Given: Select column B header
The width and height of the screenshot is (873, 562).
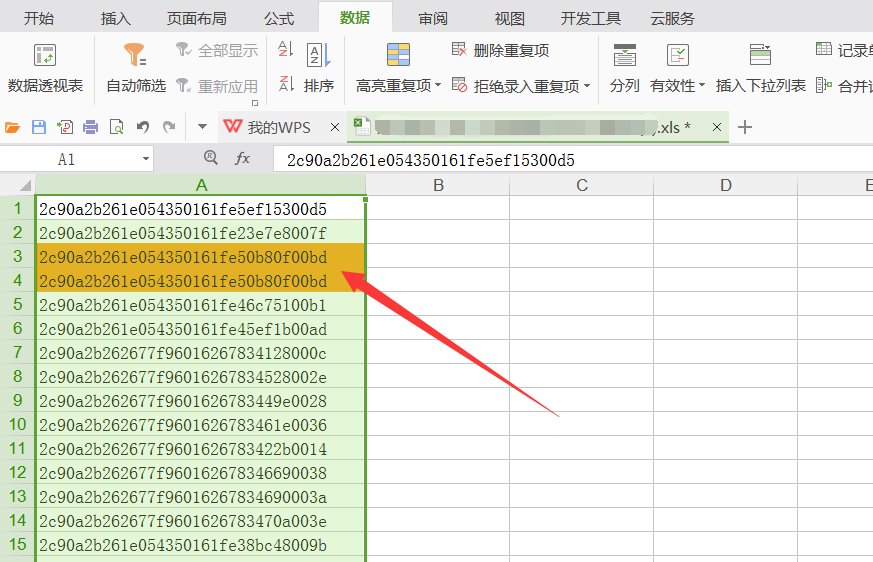Looking at the screenshot, I should coord(438,185).
